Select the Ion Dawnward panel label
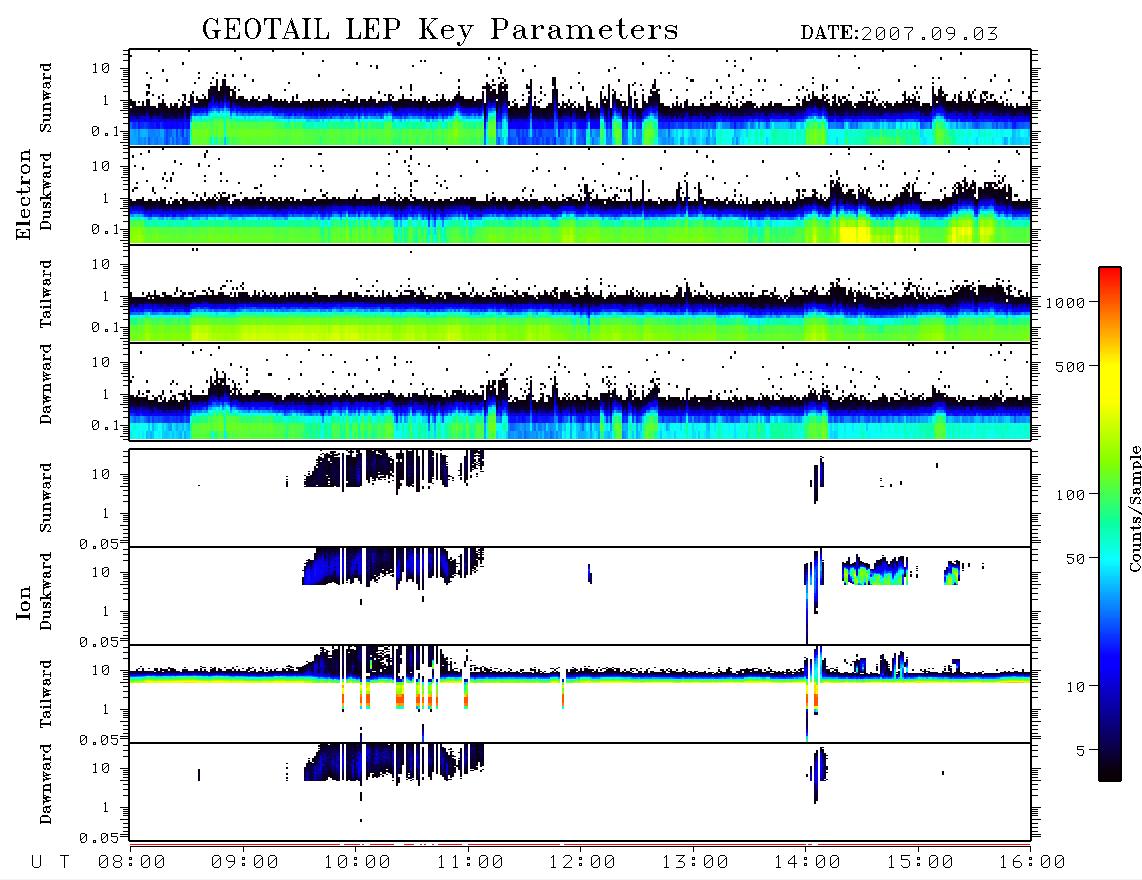 pos(45,784)
